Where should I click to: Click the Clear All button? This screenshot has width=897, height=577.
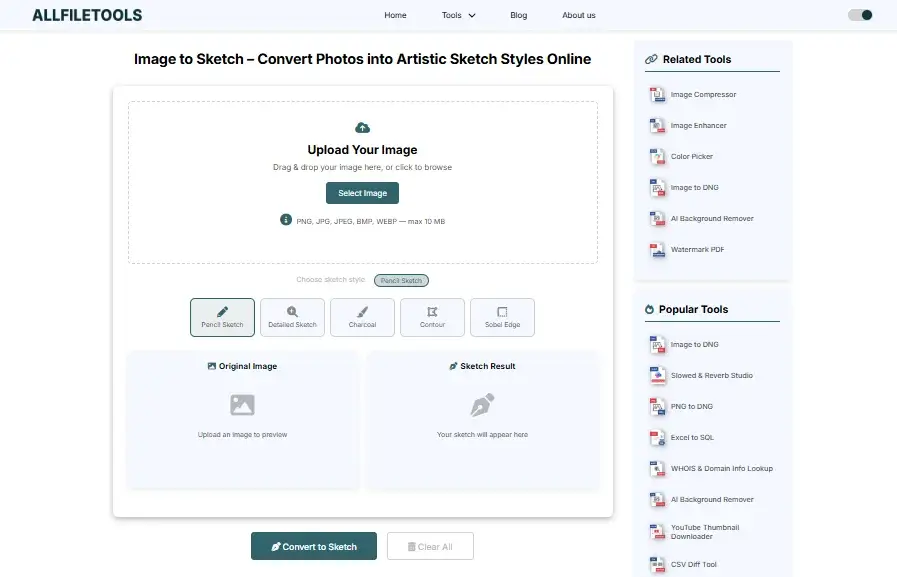click(430, 546)
